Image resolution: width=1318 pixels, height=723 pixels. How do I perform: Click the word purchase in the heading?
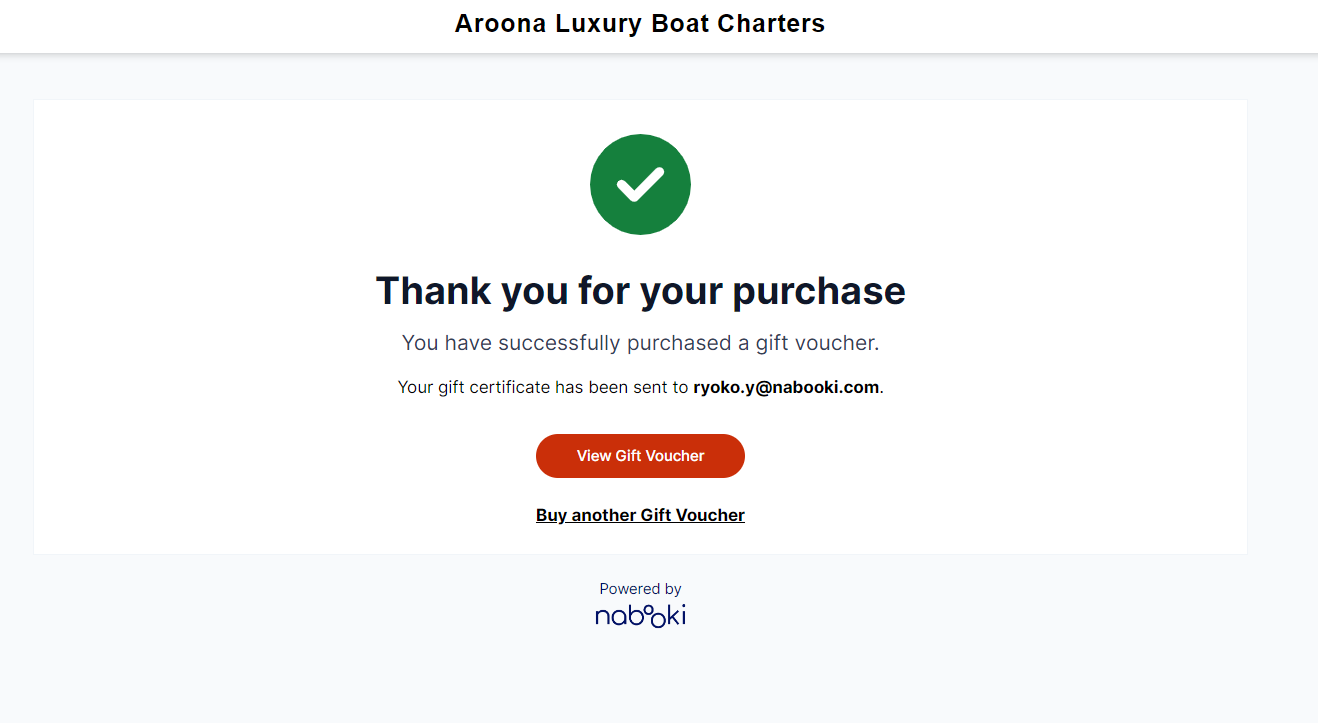(819, 293)
